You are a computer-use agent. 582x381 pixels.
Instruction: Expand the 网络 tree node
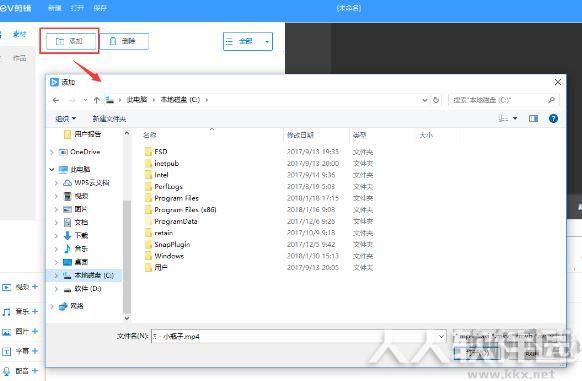click(52, 306)
